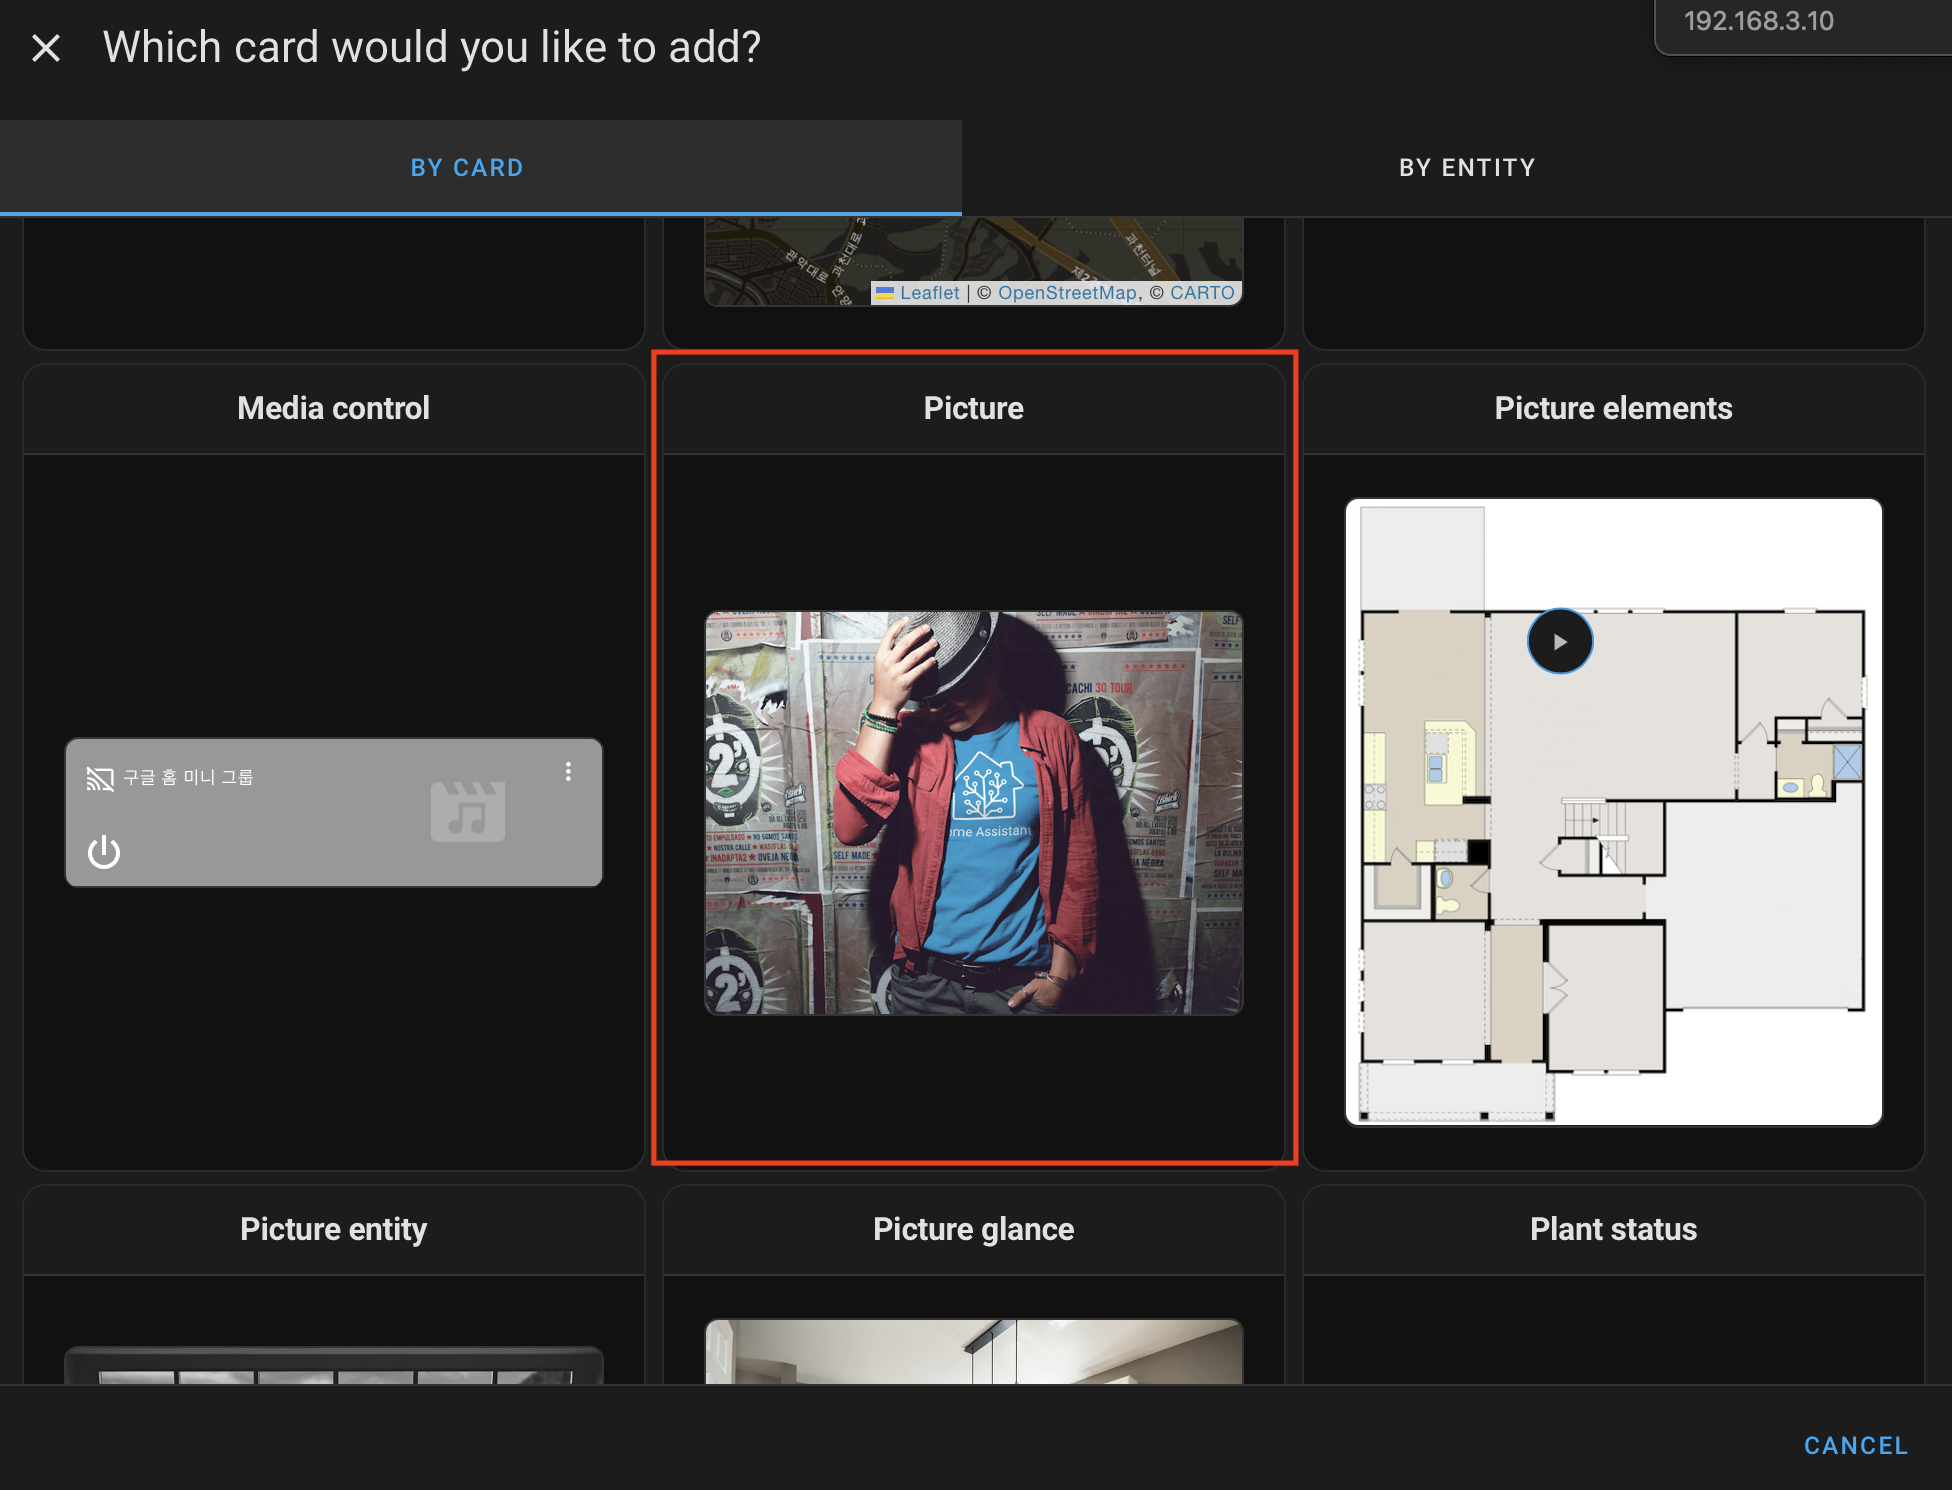Click the Picture card heading
The height and width of the screenshot is (1490, 1952).
tap(973, 408)
